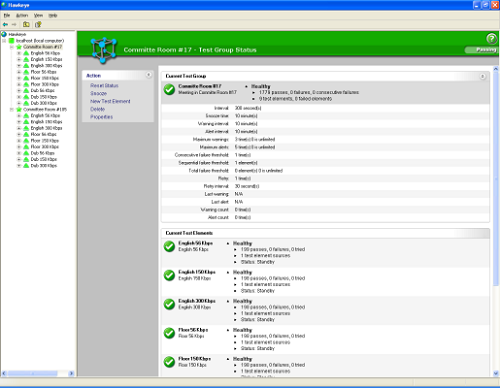Click the green checkmark beside English 56 Kbps element
This screenshot has height=388, width=500.
tap(169, 246)
